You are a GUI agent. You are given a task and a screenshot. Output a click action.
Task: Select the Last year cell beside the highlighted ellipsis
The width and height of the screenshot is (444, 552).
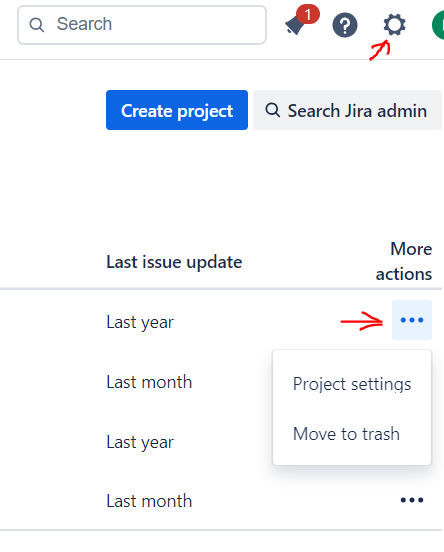pyautogui.click(x=140, y=322)
